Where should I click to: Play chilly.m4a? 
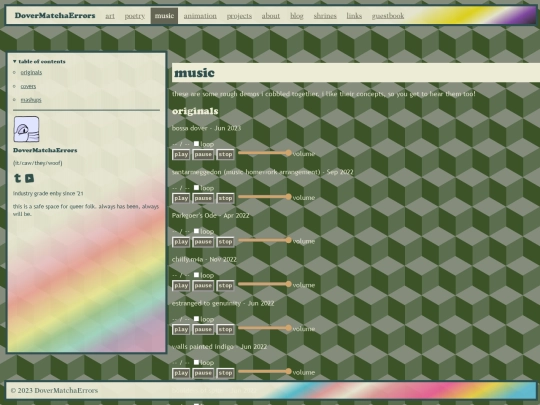(x=181, y=286)
